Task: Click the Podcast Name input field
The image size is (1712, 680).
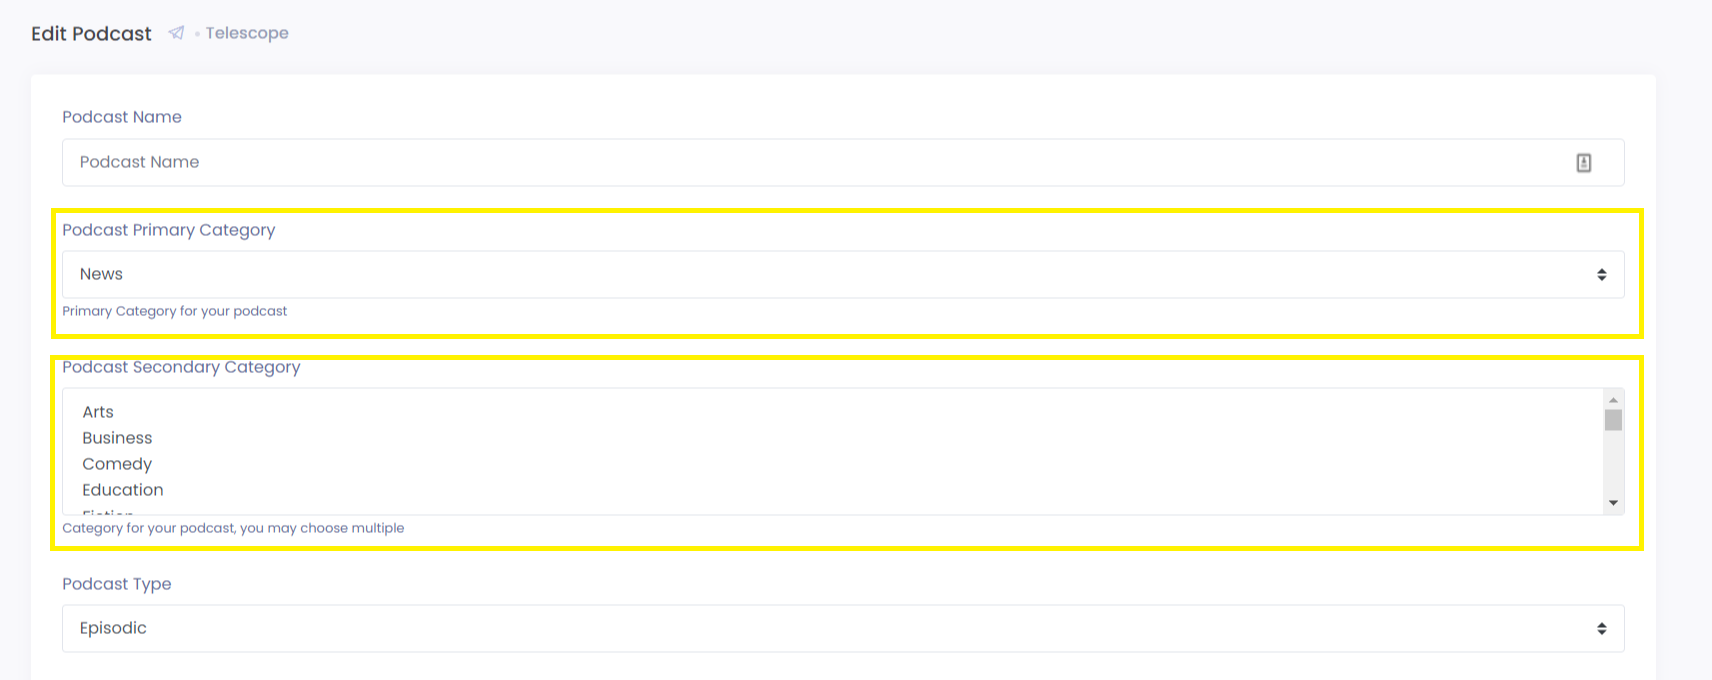Action: pyautogui.click(x=843, y=162)
